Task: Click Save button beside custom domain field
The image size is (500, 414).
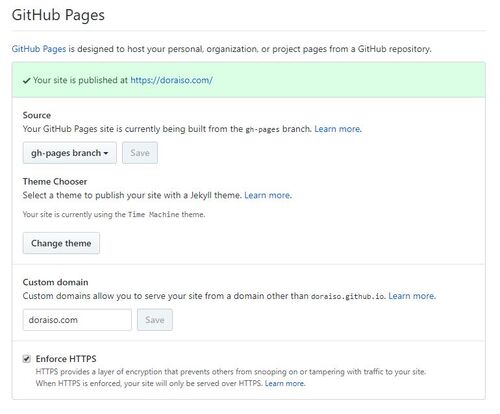Action: point(155,320)
